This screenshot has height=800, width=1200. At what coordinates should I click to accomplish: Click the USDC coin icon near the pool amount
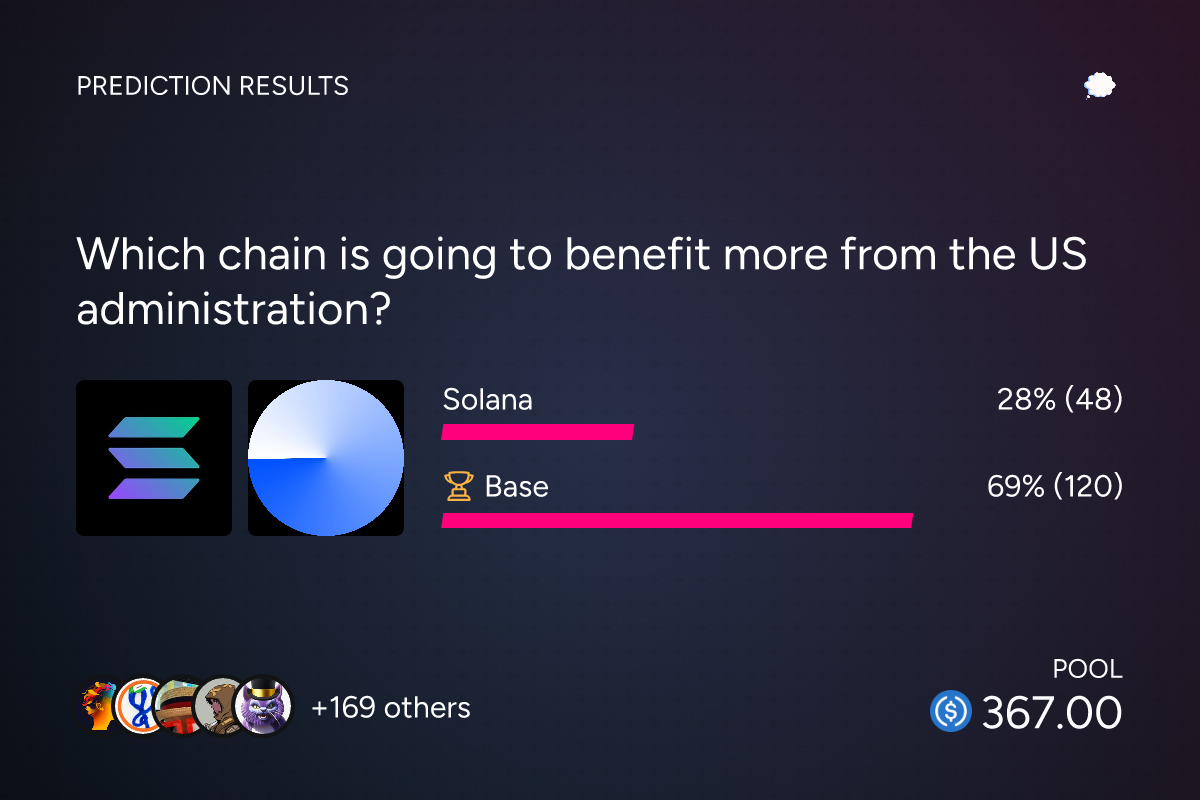tap(951, 712)
